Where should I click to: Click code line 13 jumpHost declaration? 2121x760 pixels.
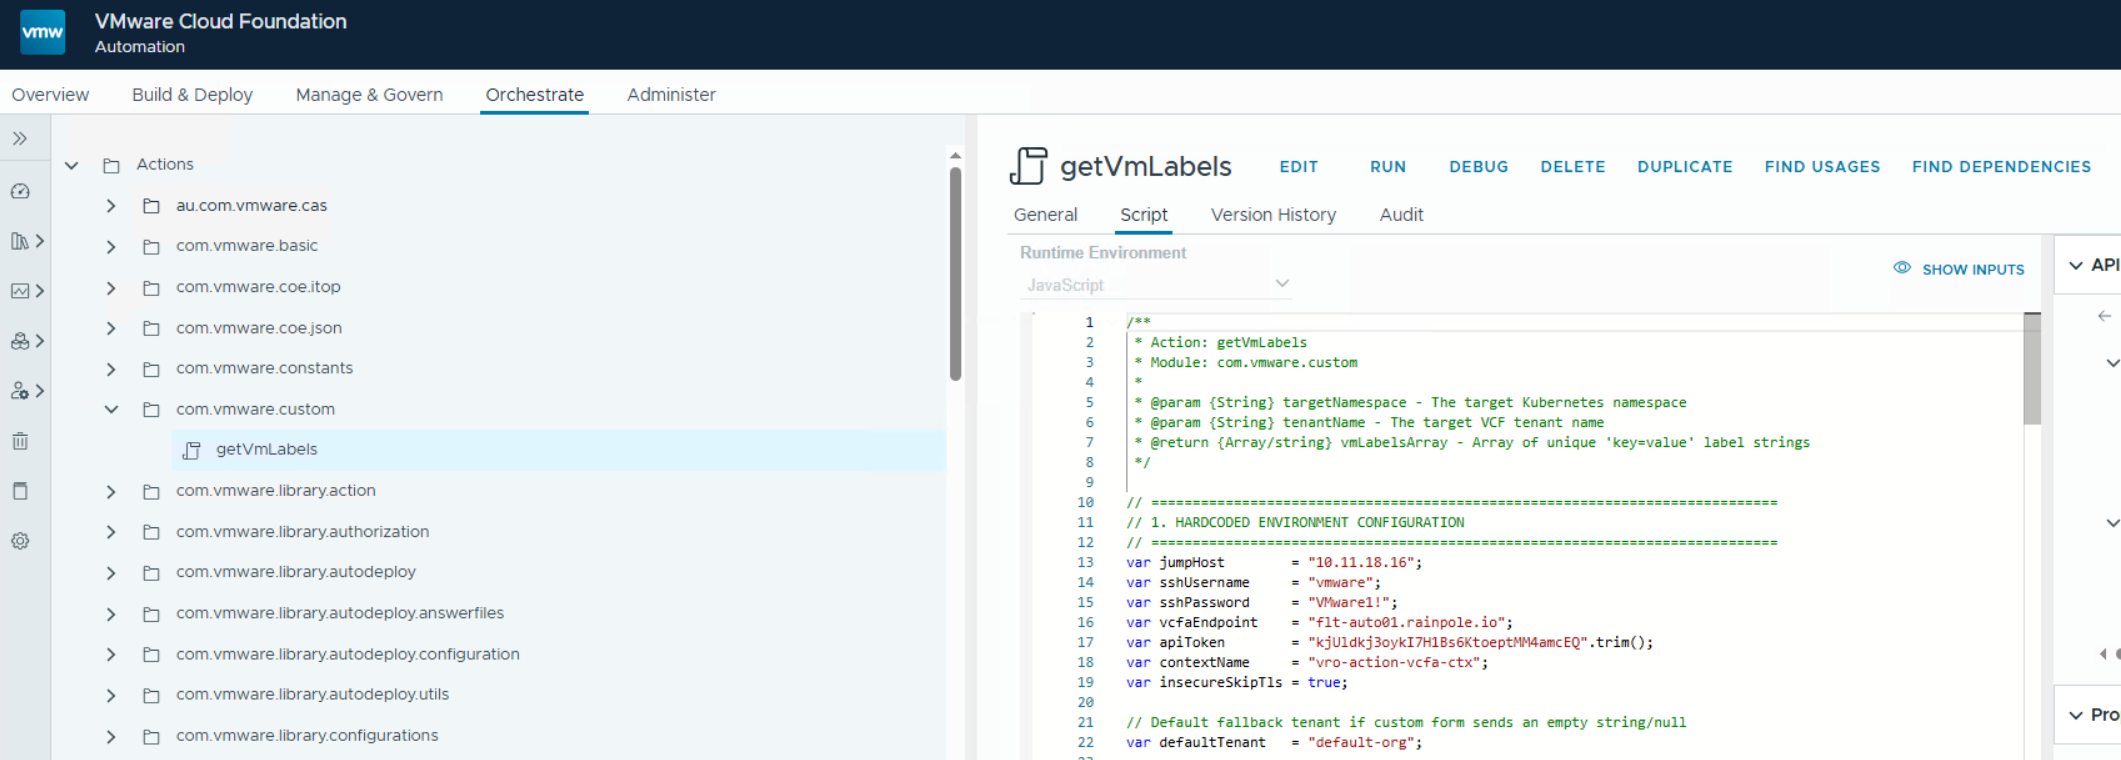click(x=1274, y=563)
